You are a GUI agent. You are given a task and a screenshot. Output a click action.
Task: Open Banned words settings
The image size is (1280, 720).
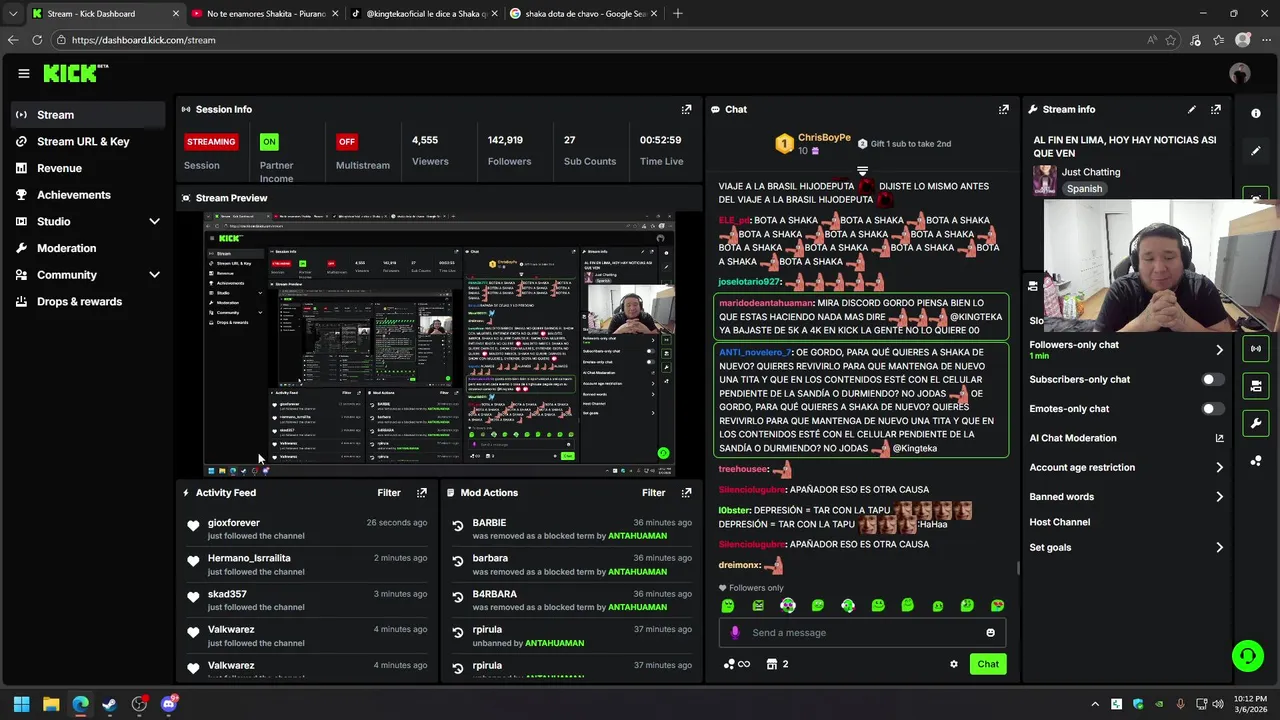pos(1126,497)
